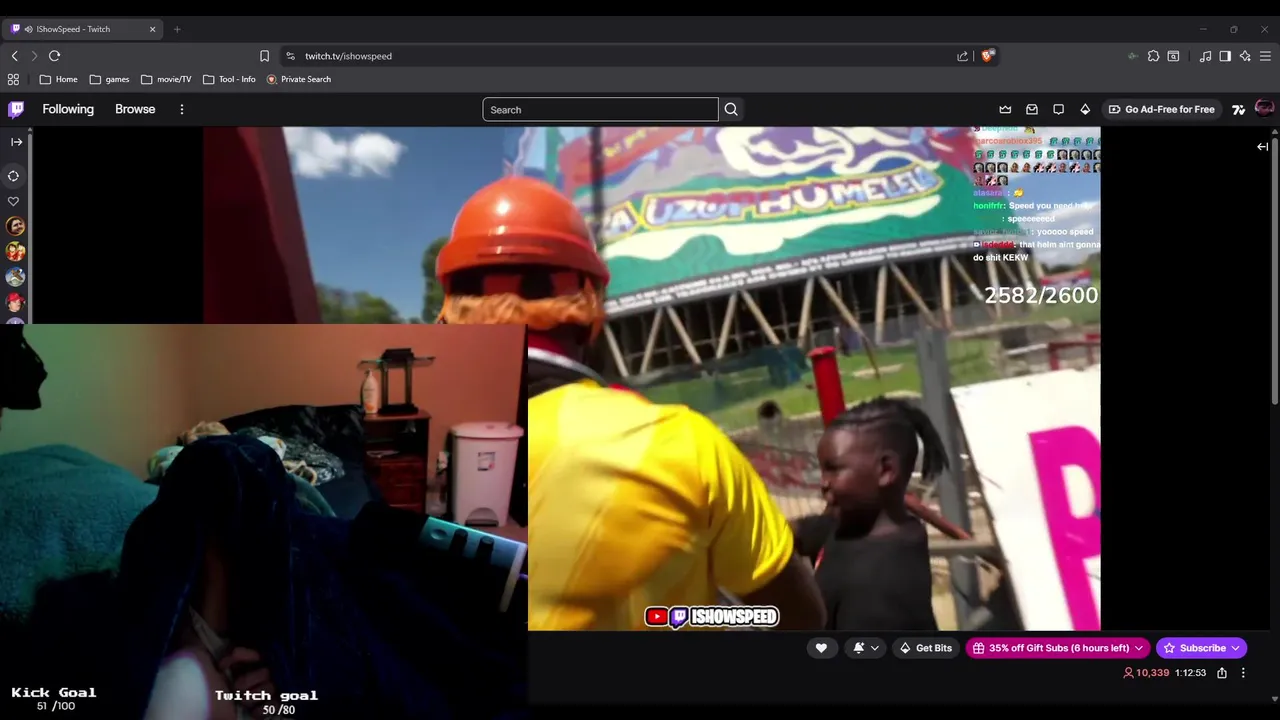Click the twitch.tv/ishowspeed address bar
The height and width of the screenshot is (720, 1280).
(x=620, y=56)
